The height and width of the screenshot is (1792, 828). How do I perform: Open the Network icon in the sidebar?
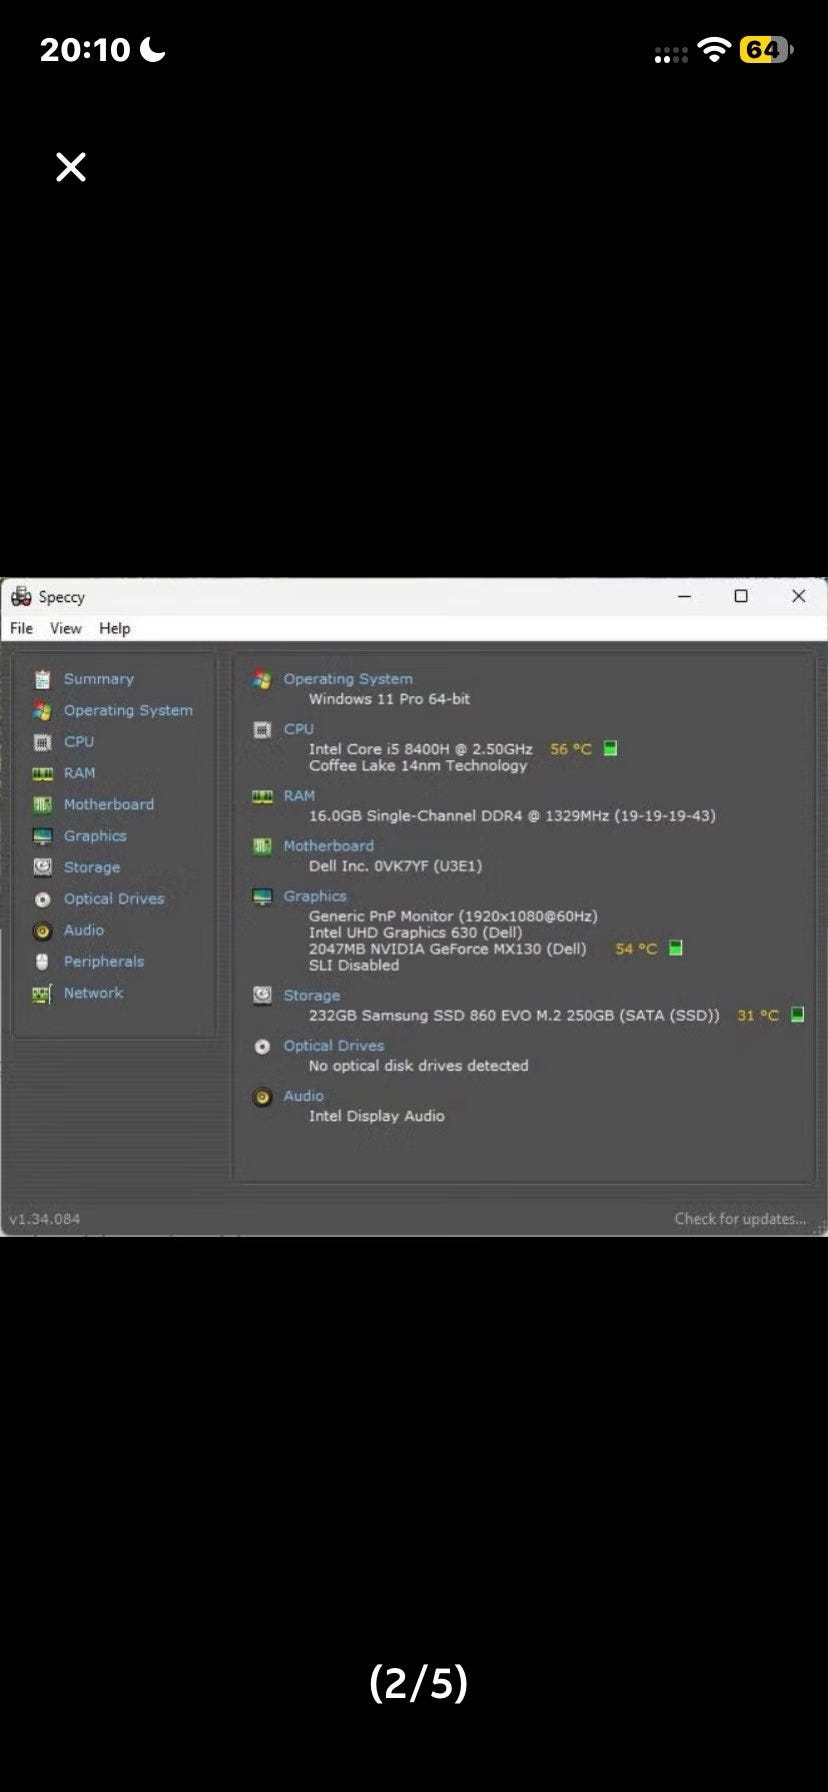coord(42,993)
